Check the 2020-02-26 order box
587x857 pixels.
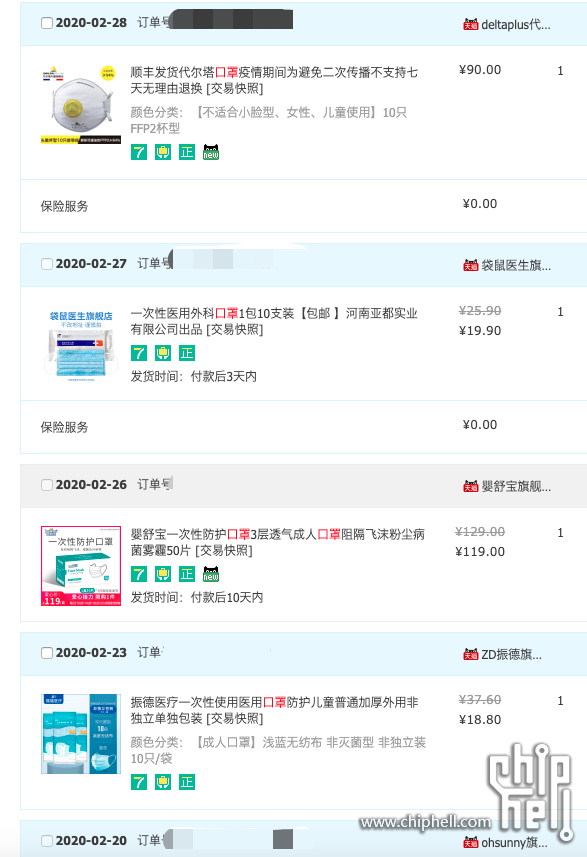47,485
